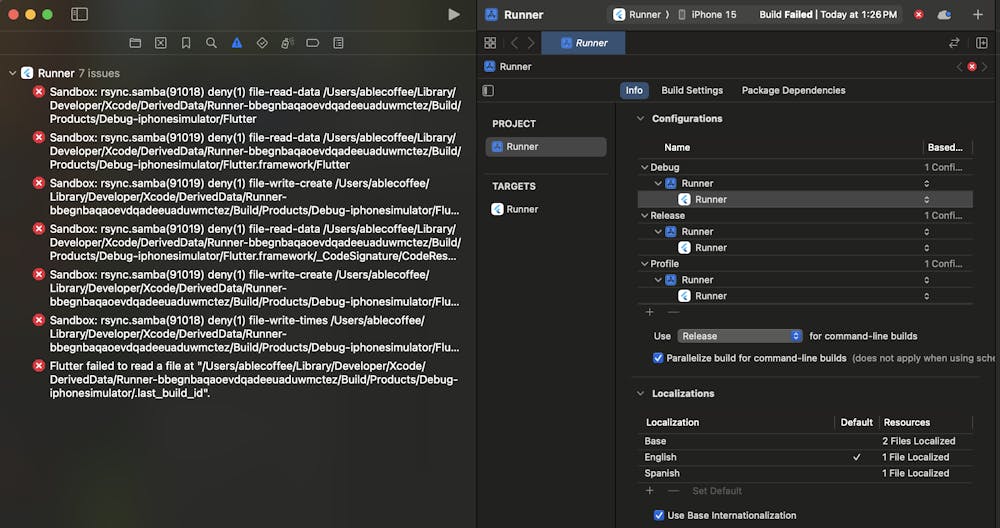Screen dimensions: 1000x528
Task: Collapse the Runner project under Debug
Action: [x=658, y=184]
